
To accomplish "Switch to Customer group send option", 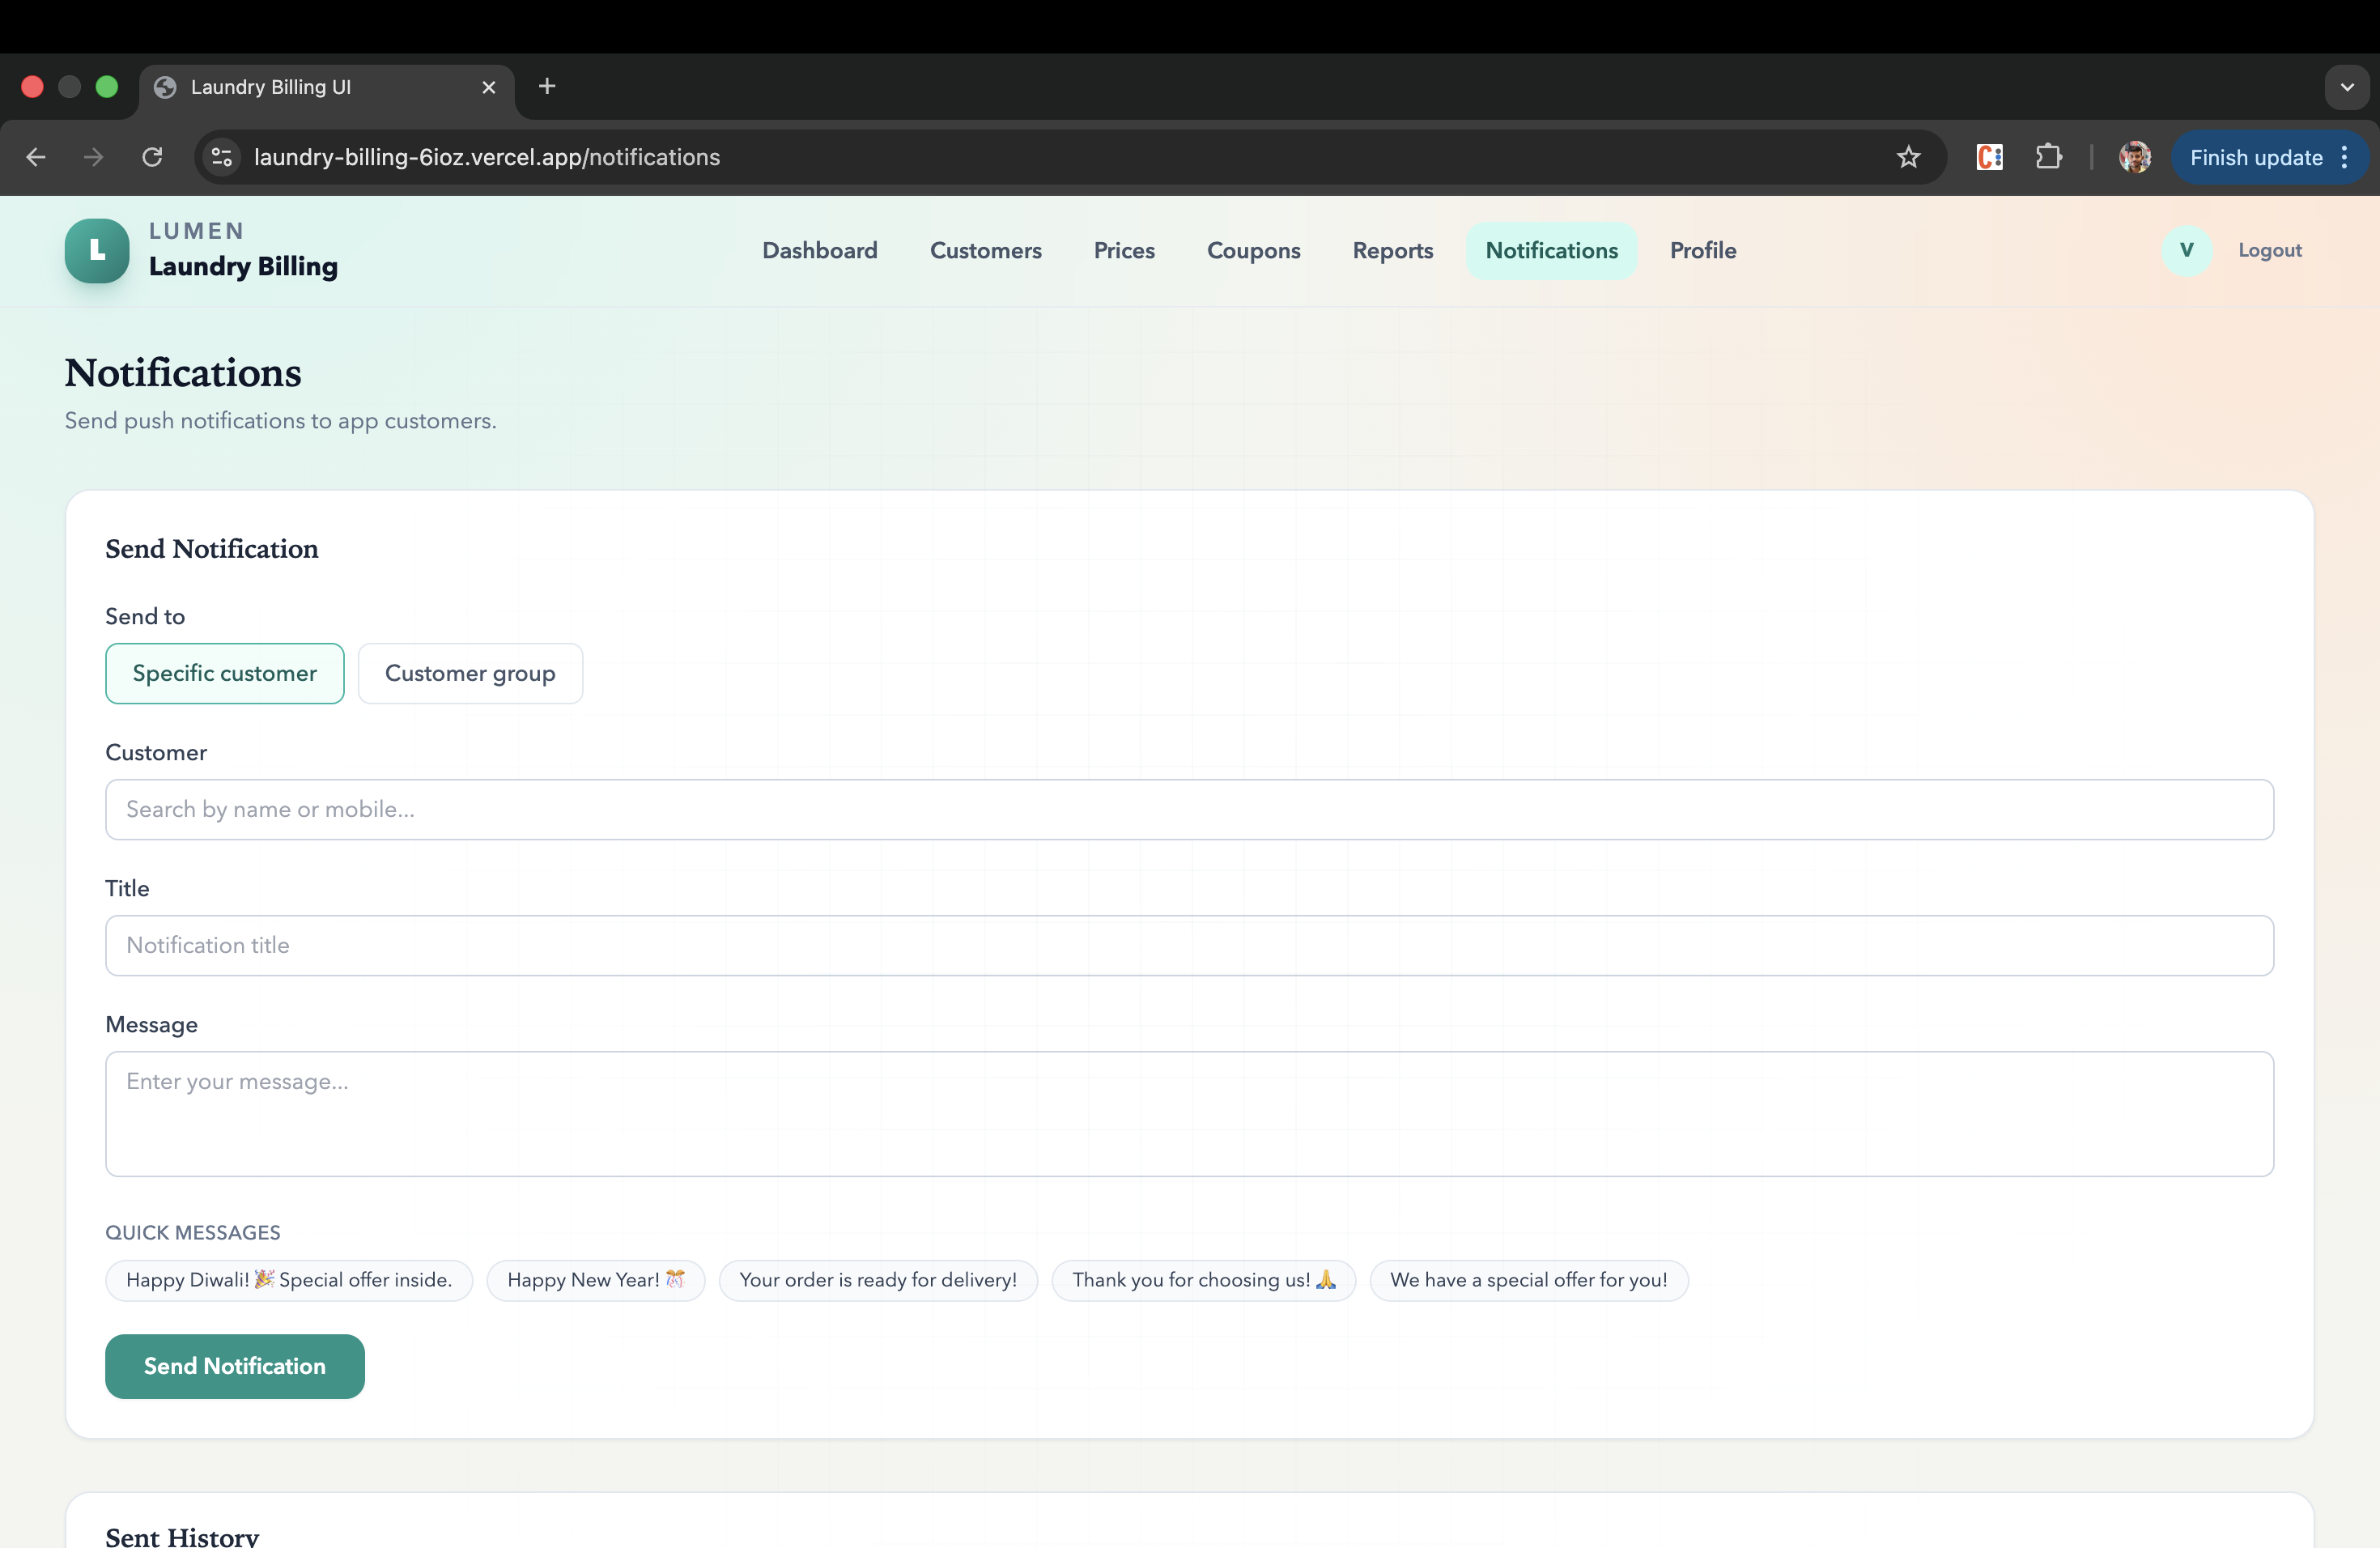I will tap(469, 673).
